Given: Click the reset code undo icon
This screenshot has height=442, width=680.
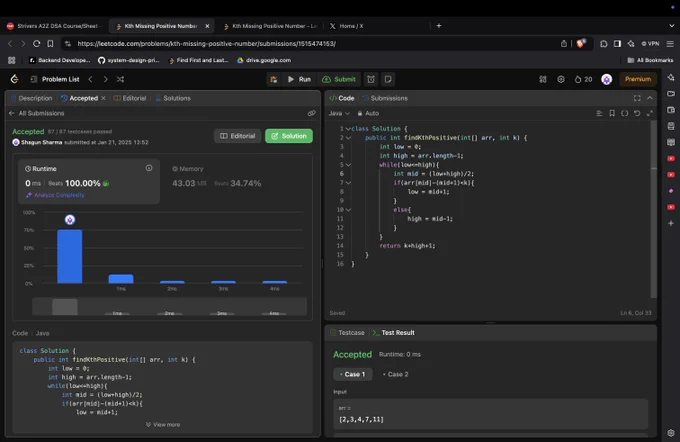Looking at the screenshot, I should pyautogui.click(x=637, y=113).
